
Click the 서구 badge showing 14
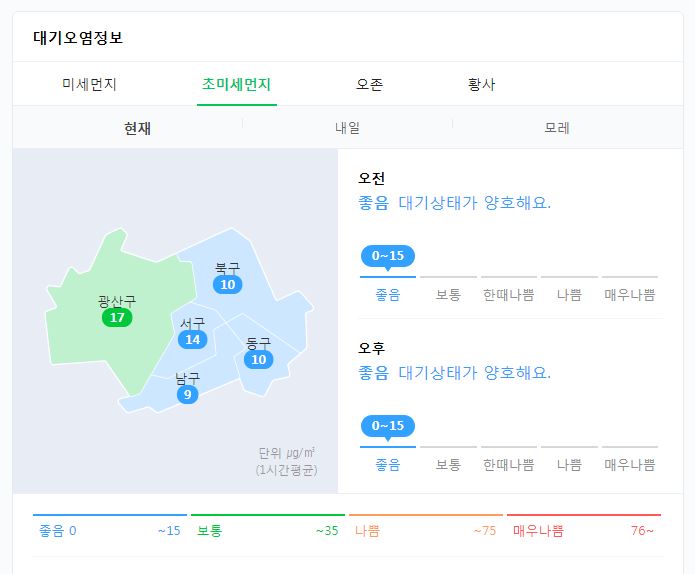point(192,340)
